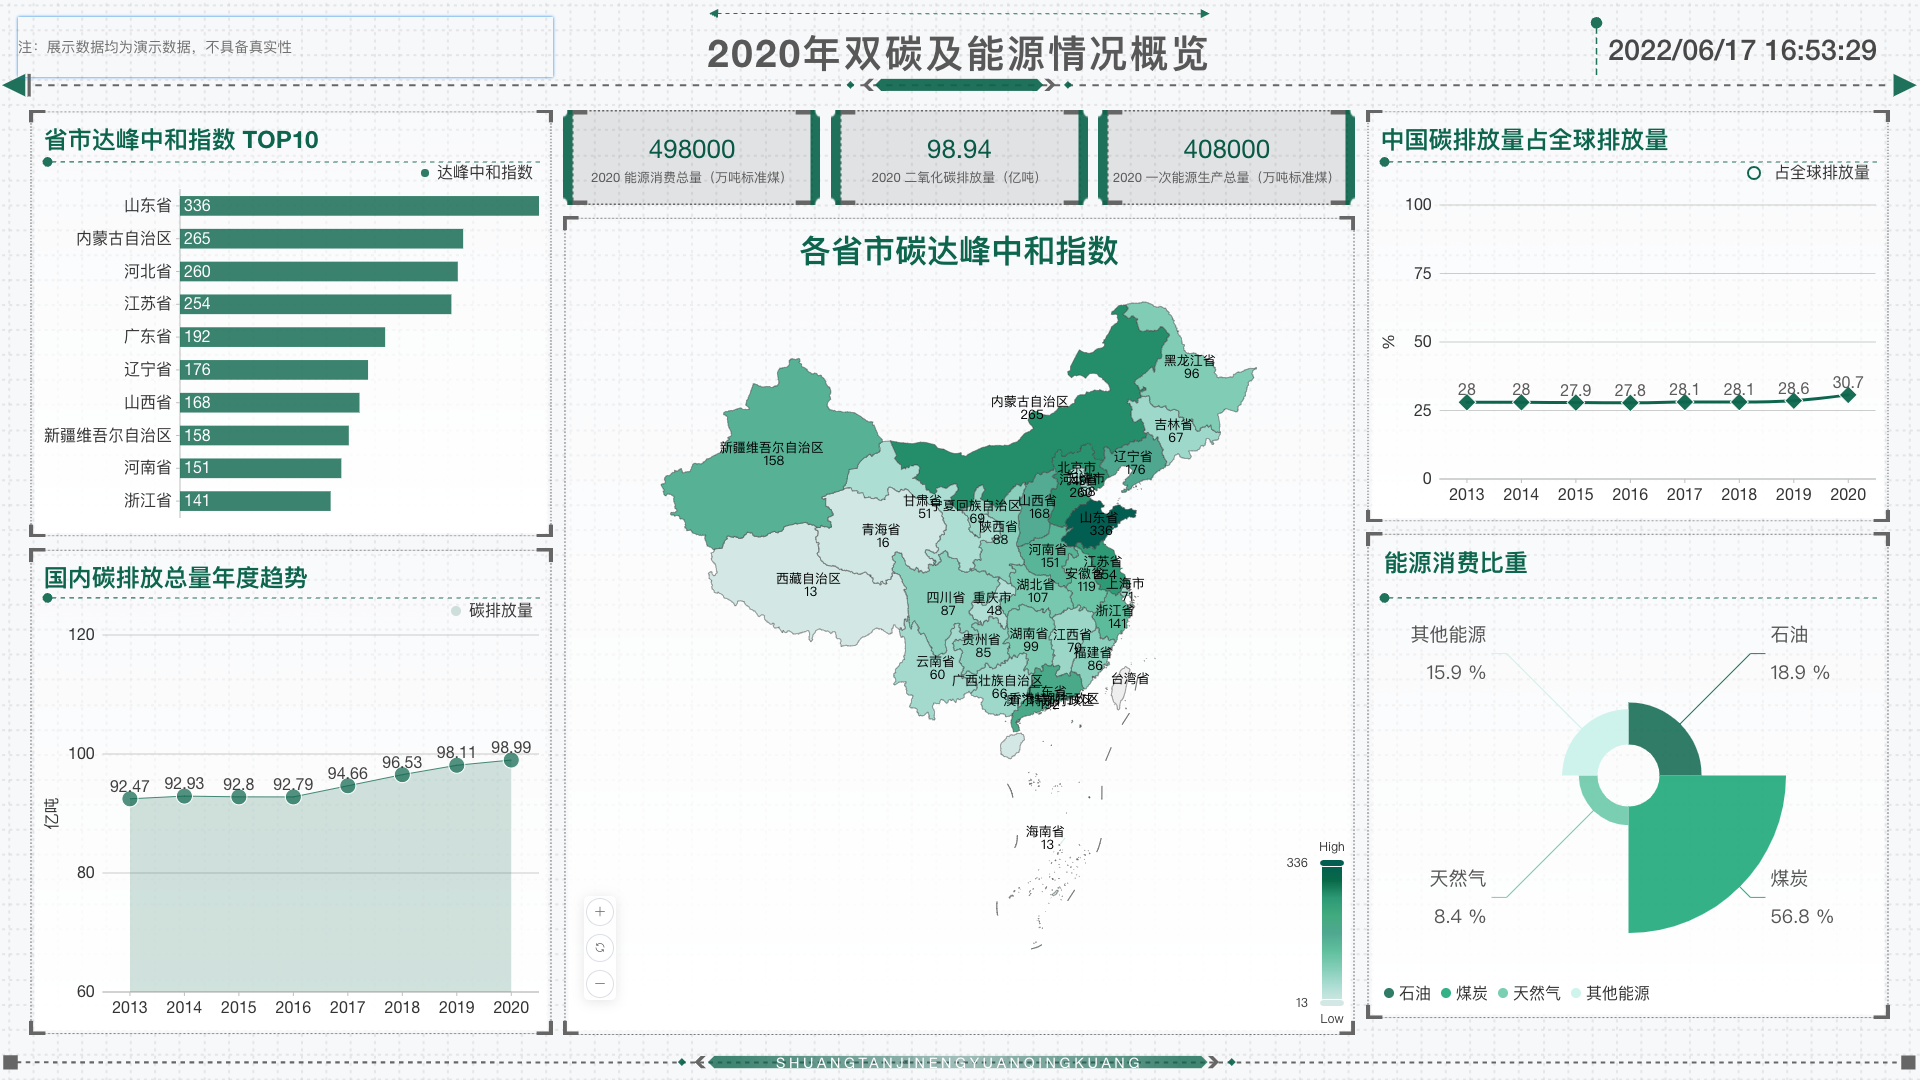Image resolution: width=1920 pixels, height=1080 pixels.
Task: Click the right arrow icon near the timestamp
Action: click(x=1901, y=87)
